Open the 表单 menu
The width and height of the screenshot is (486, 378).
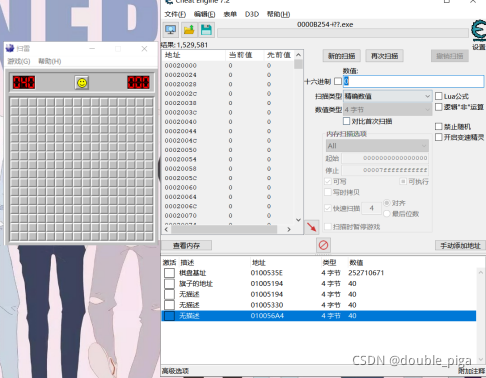coord(230,14)
